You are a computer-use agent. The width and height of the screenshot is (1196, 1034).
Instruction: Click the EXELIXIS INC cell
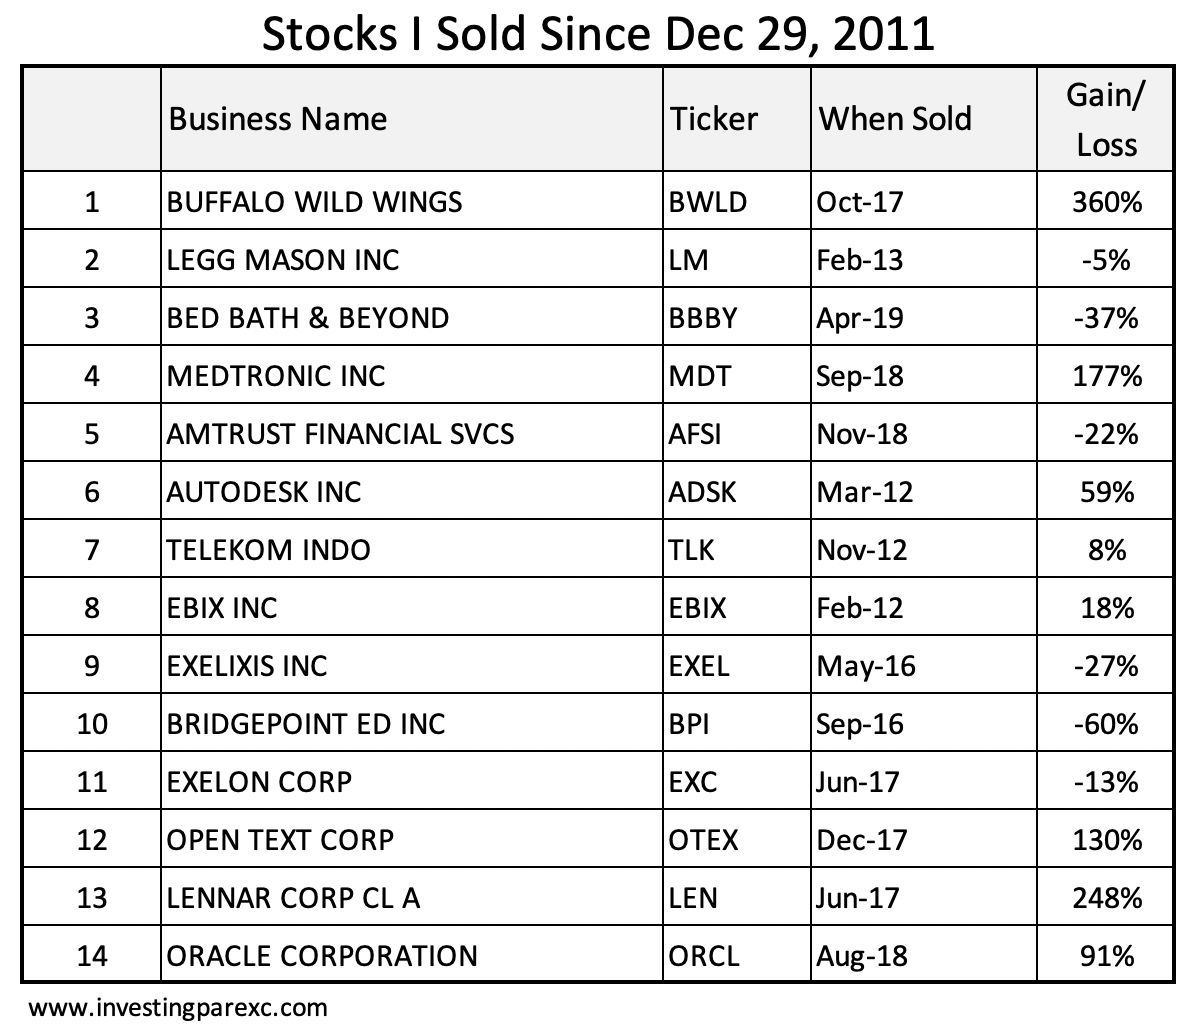[x=412, y=665]
